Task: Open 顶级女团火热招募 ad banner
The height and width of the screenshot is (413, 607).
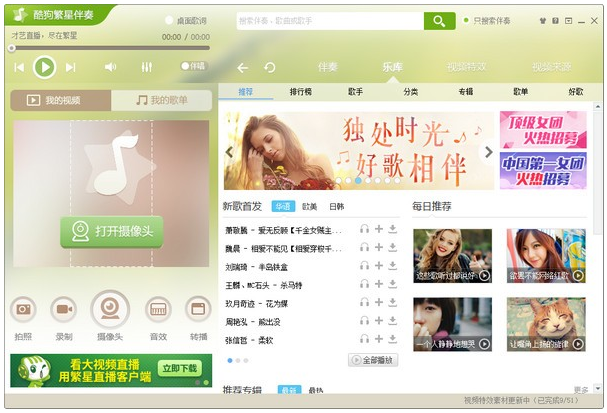Action: pos(543,130)
